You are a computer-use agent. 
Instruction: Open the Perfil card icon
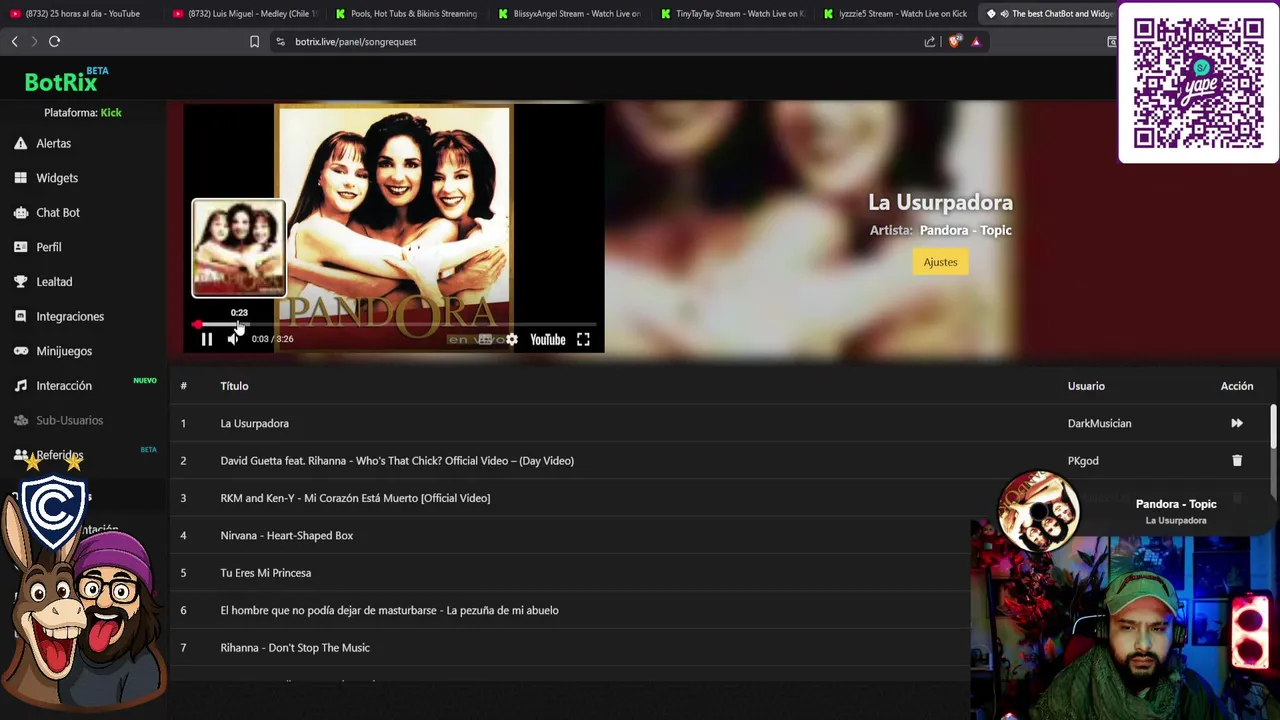[x=20, y=247]
